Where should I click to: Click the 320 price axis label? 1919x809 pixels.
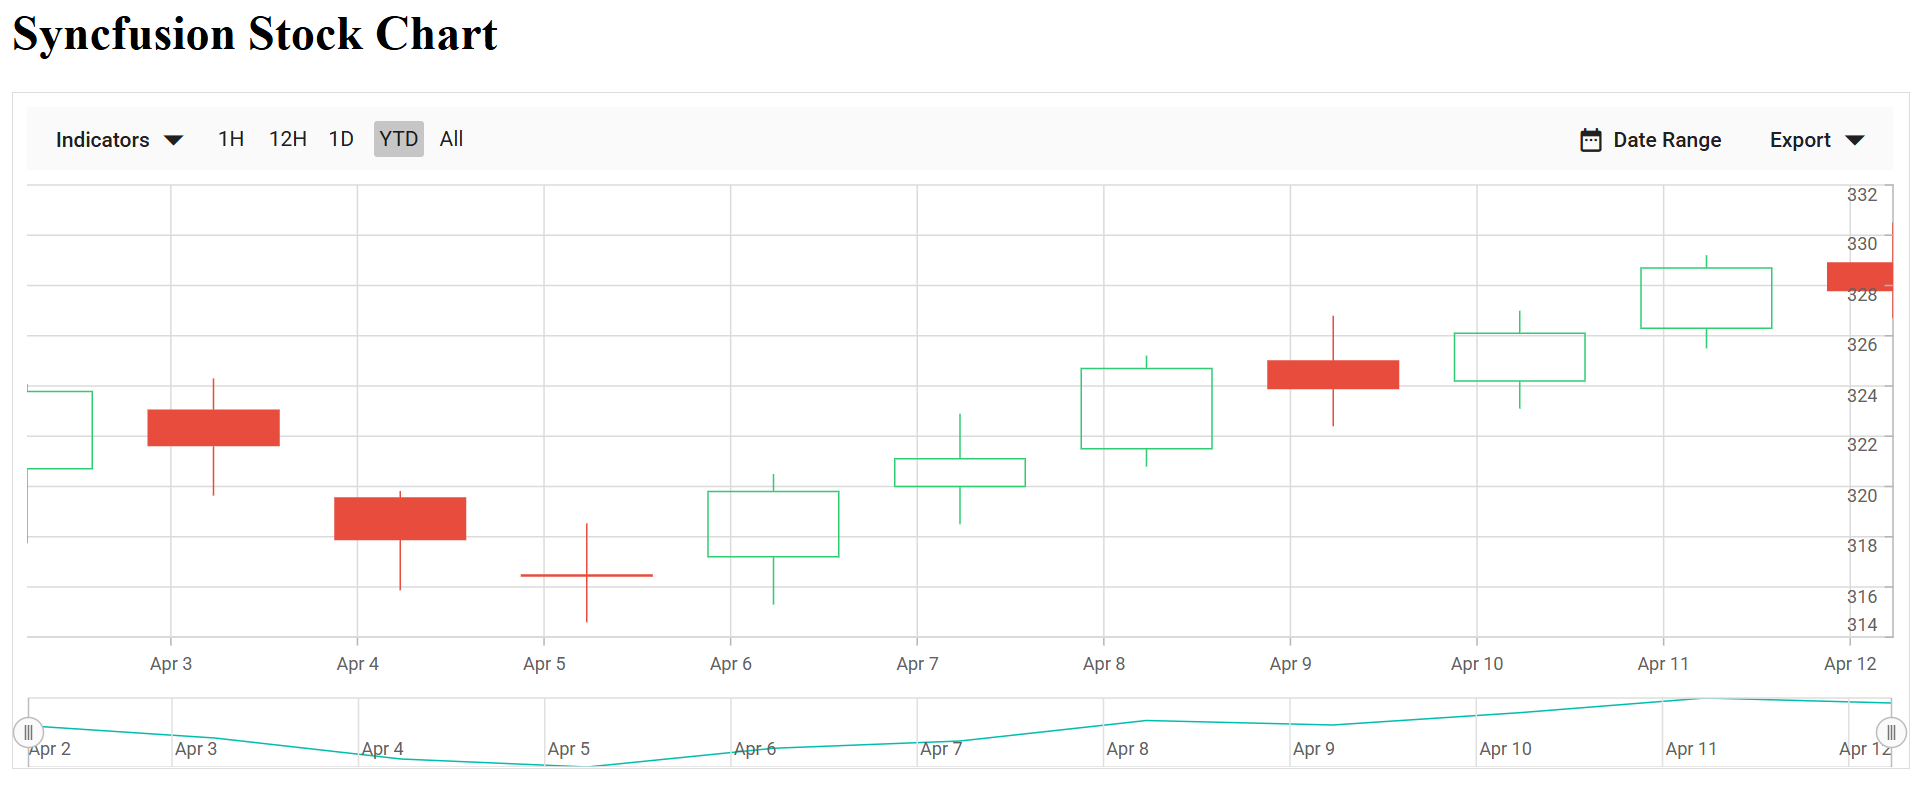coord(1861,496)
